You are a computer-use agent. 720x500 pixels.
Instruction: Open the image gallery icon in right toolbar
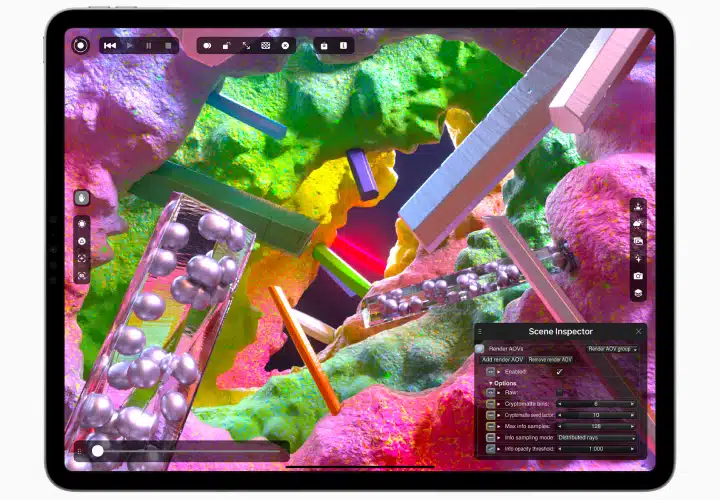coord(638,241)
